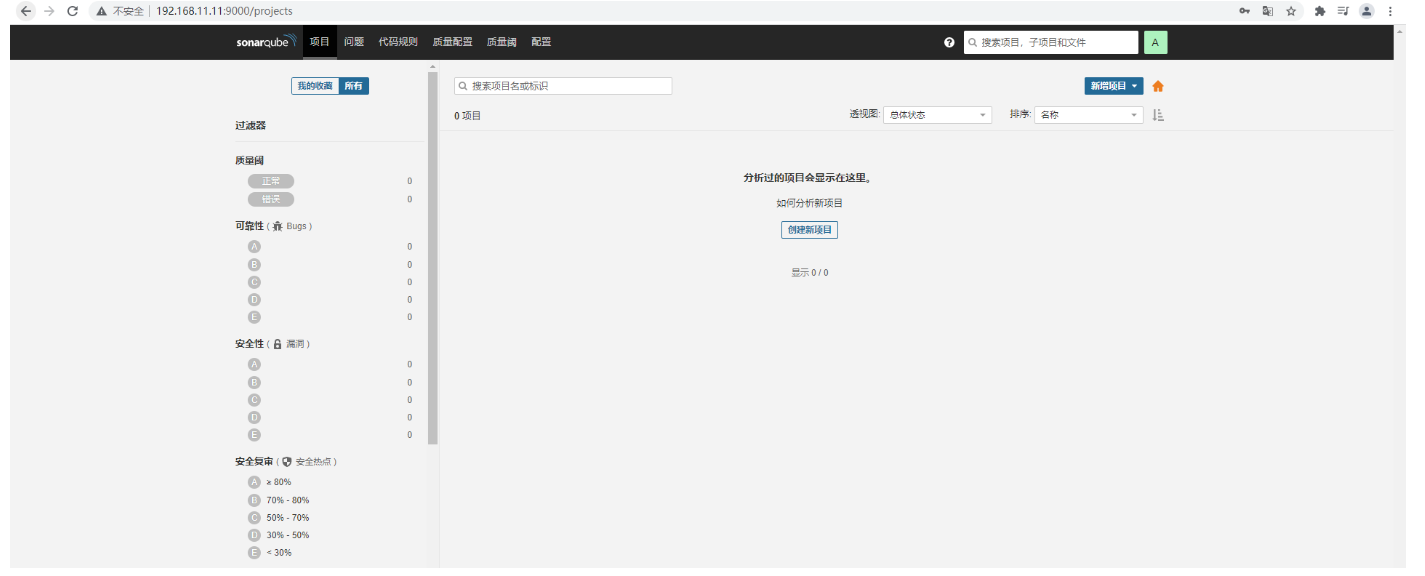Viewport: 1425px width, 576px height.
Task: Filter security by rating B
Action: (x=254, y=382)
